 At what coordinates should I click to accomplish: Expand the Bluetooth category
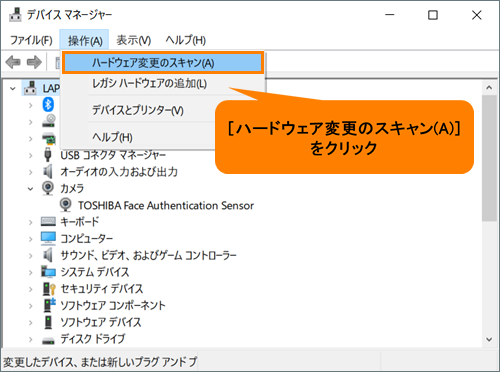coord(31,105)
